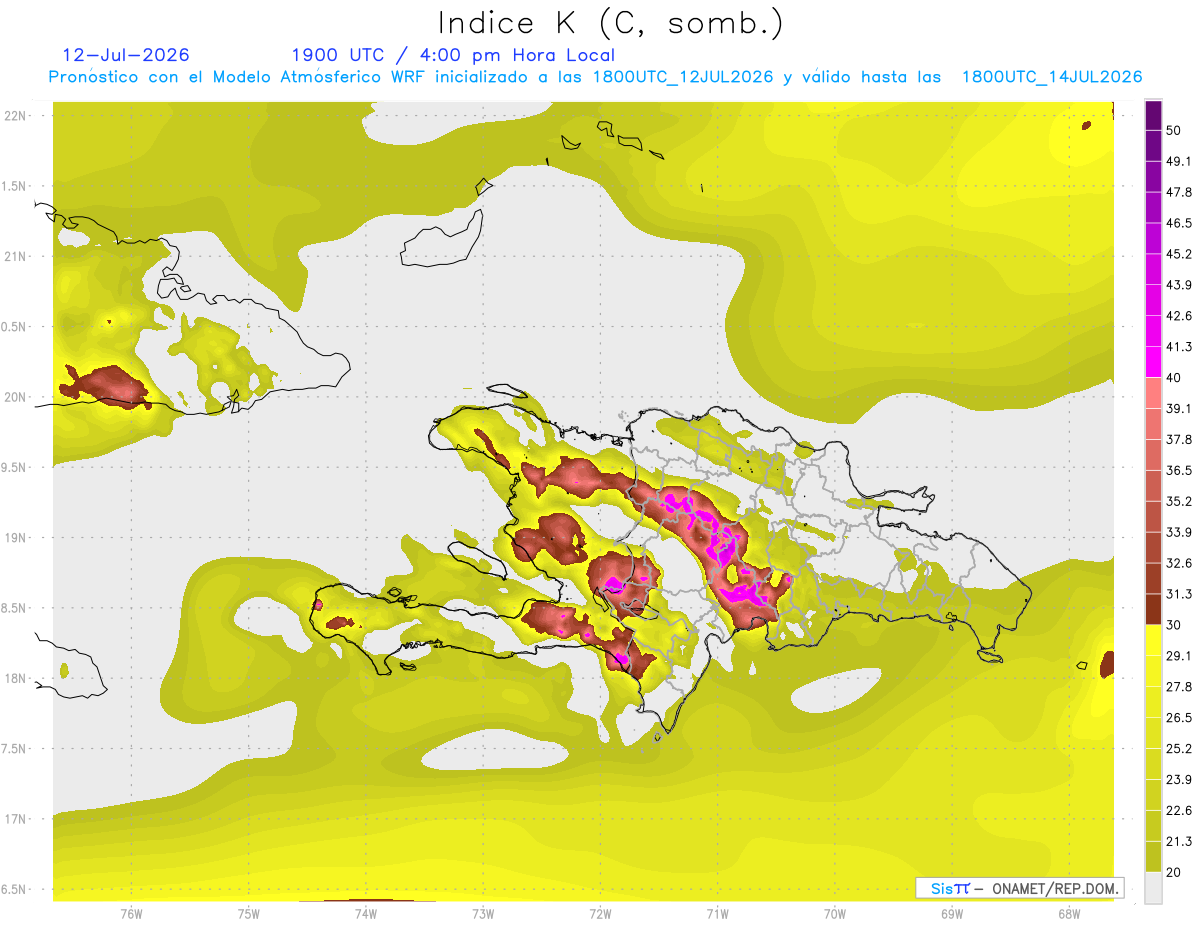Image resolution: width=1200 pixels, height=927 pixels.
Task: Click the colorbar value "49.1"
Action: click(x=1179, y=161)
